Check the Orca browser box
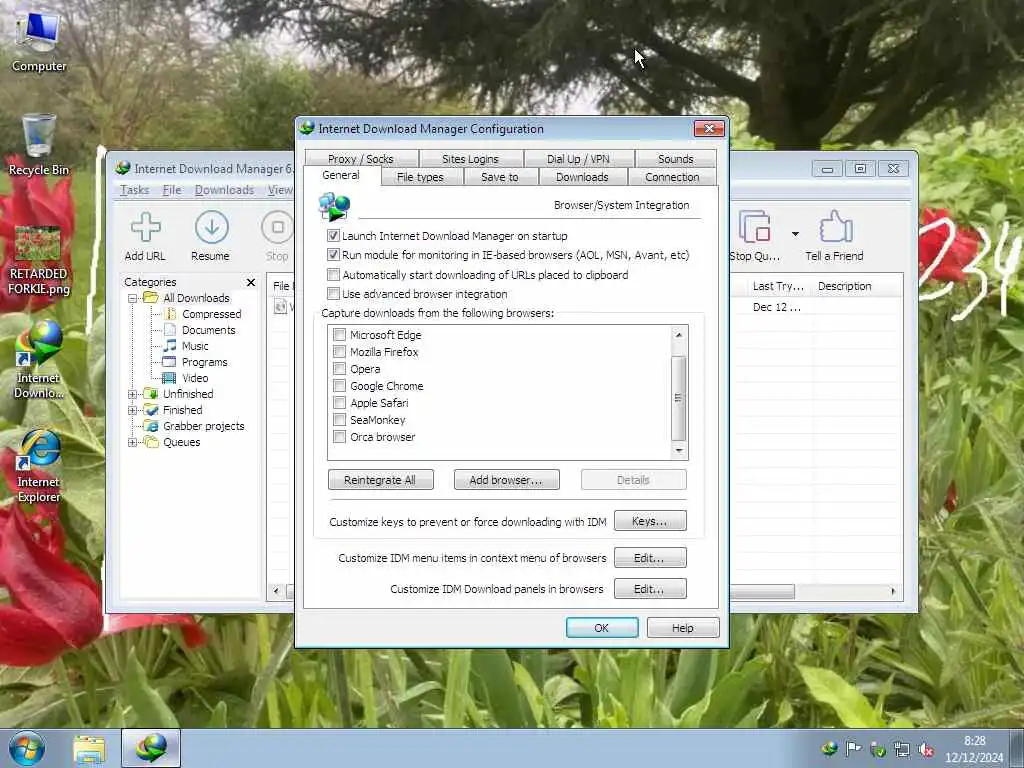This screenshot has height=768, width=1024. (340, 437)
